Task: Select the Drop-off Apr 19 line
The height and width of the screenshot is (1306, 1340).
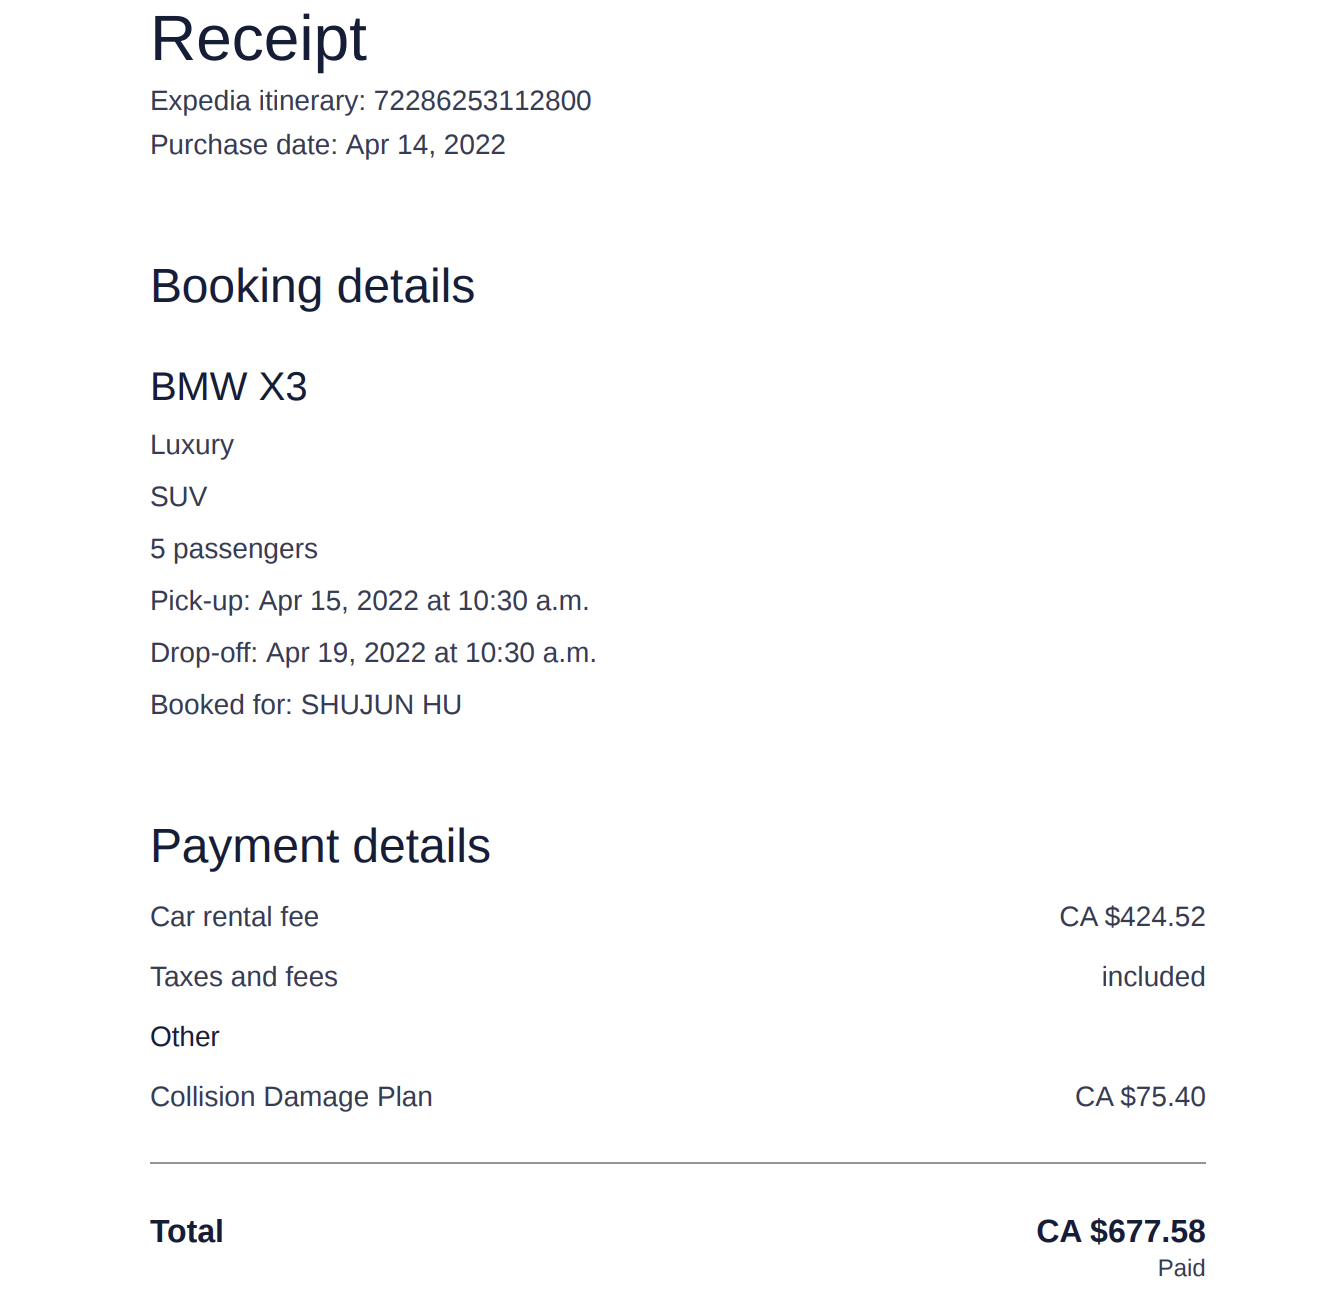Action: click(x=373, y=653)
